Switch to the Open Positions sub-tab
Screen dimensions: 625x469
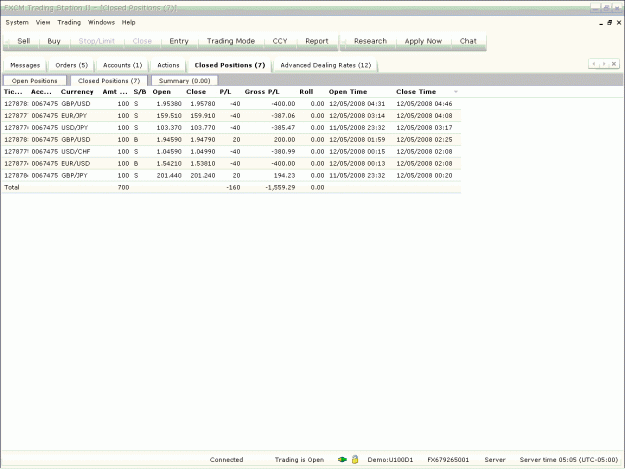coord(35,81)
